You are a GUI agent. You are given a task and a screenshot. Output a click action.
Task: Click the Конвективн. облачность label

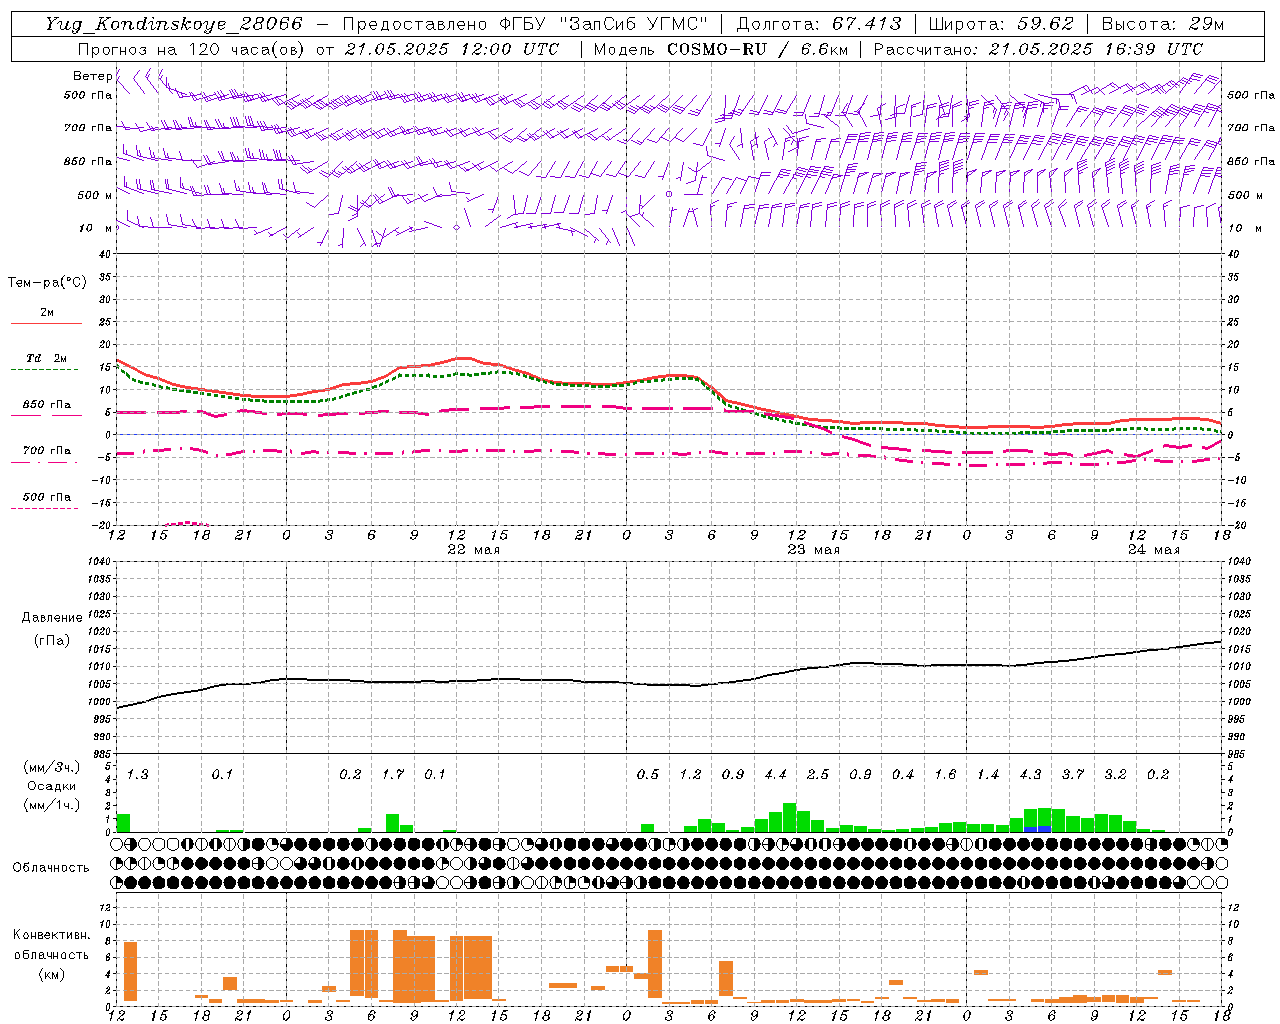point(51,945)
